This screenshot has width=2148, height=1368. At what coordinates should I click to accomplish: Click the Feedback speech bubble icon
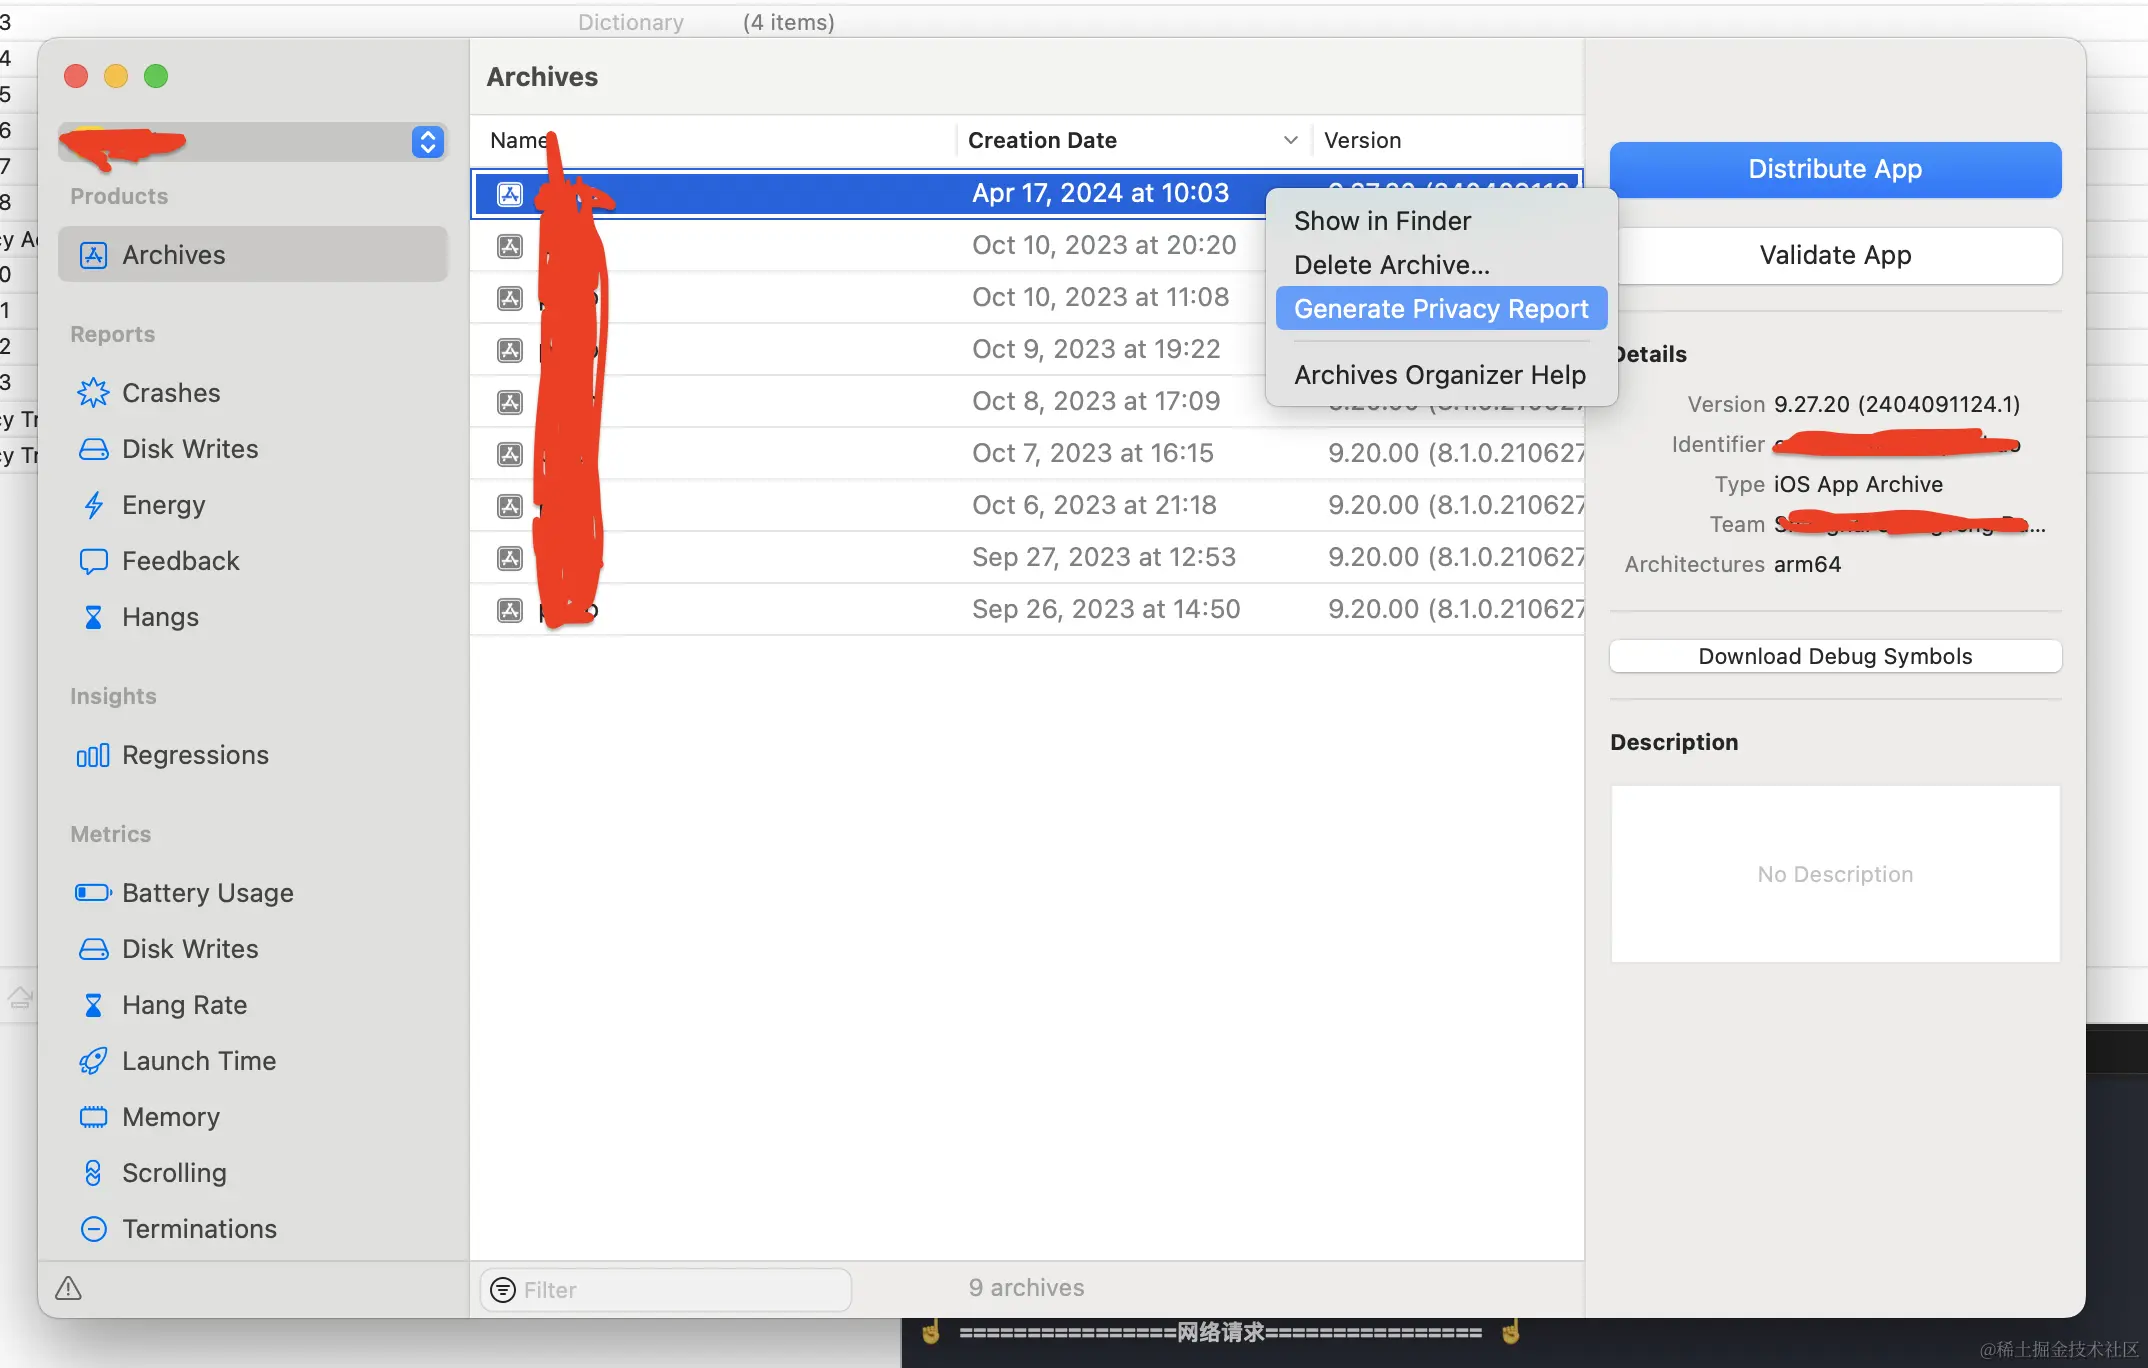93,561
